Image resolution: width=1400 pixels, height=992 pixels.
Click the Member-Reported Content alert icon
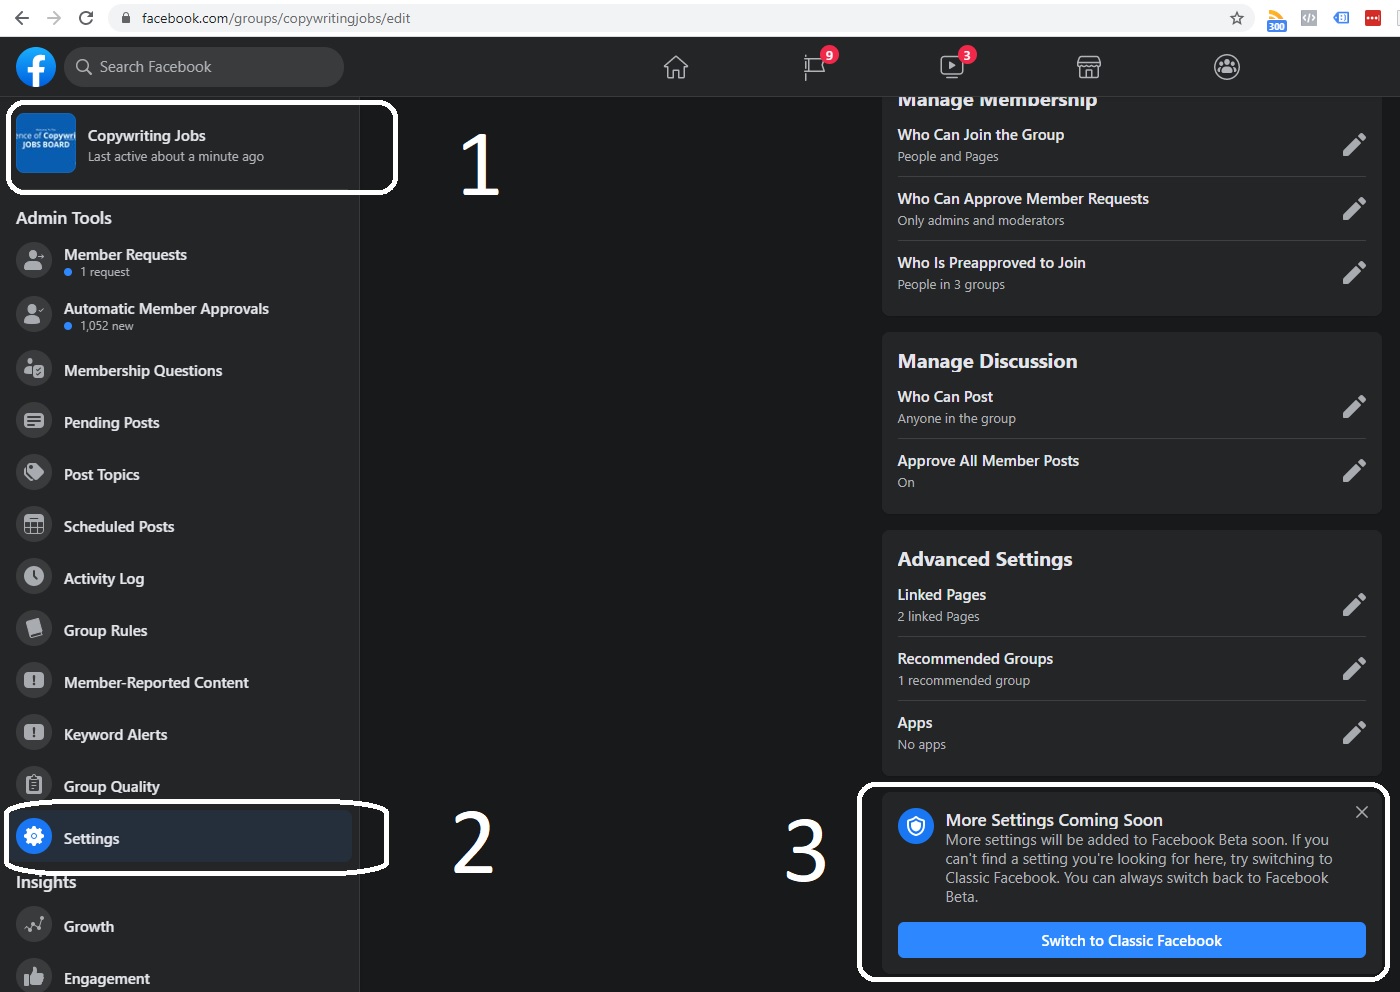34,680
